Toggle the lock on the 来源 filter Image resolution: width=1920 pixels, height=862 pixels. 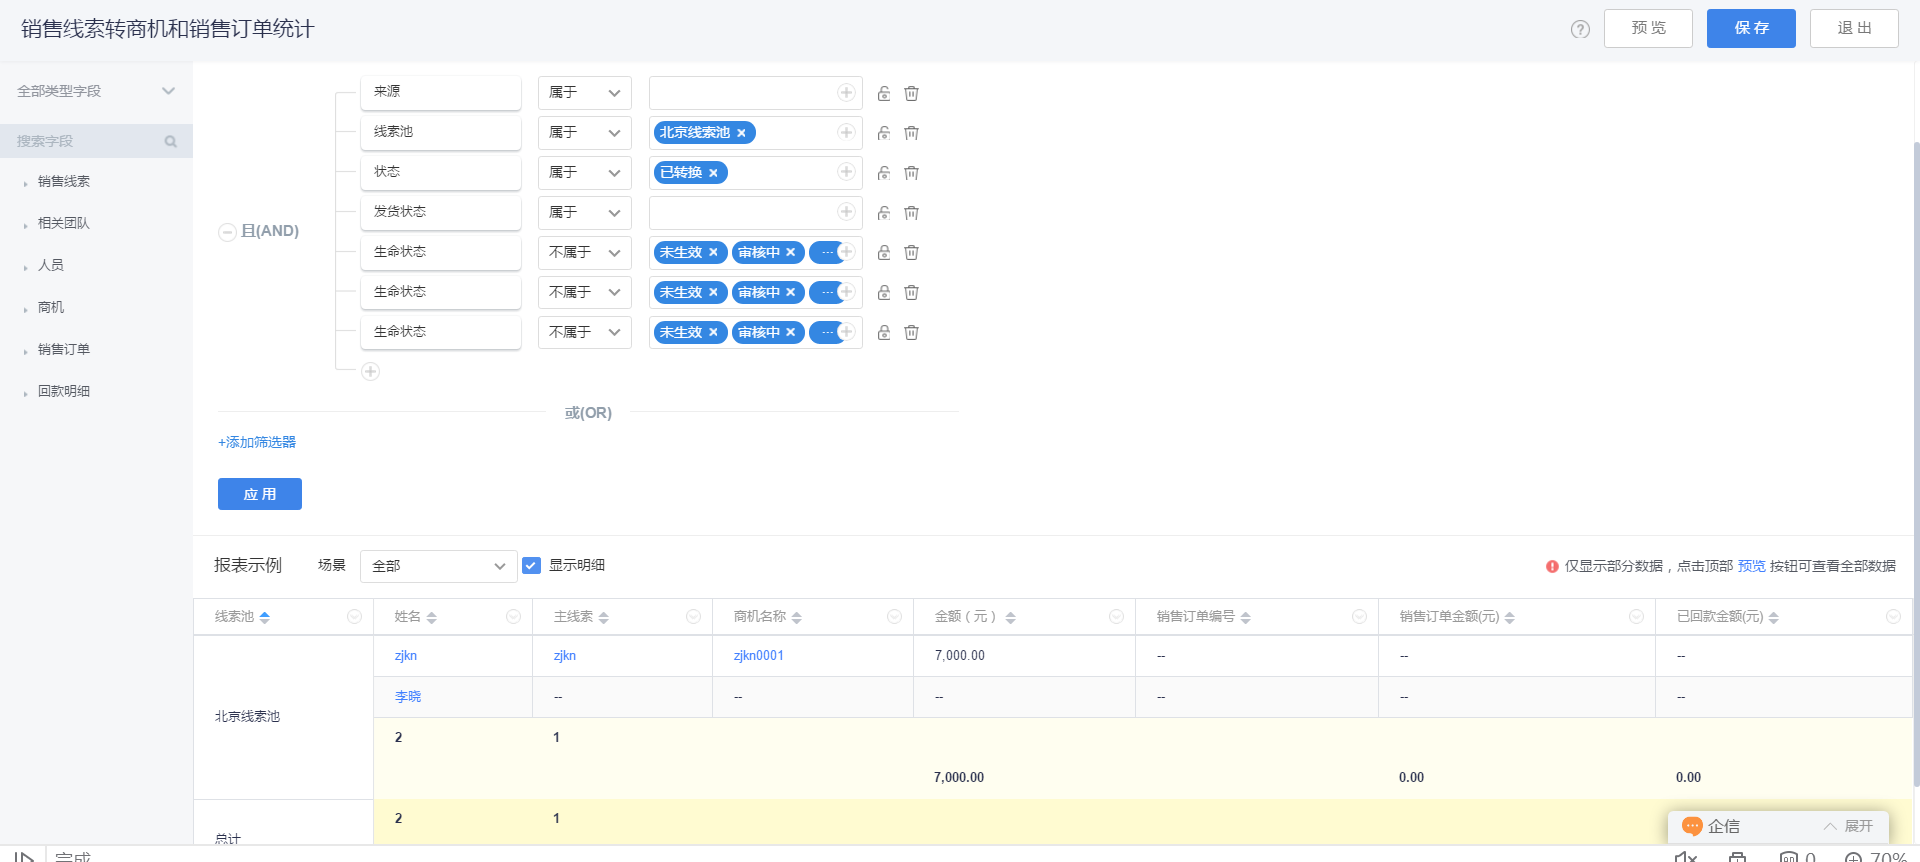(x=884, y=93)
